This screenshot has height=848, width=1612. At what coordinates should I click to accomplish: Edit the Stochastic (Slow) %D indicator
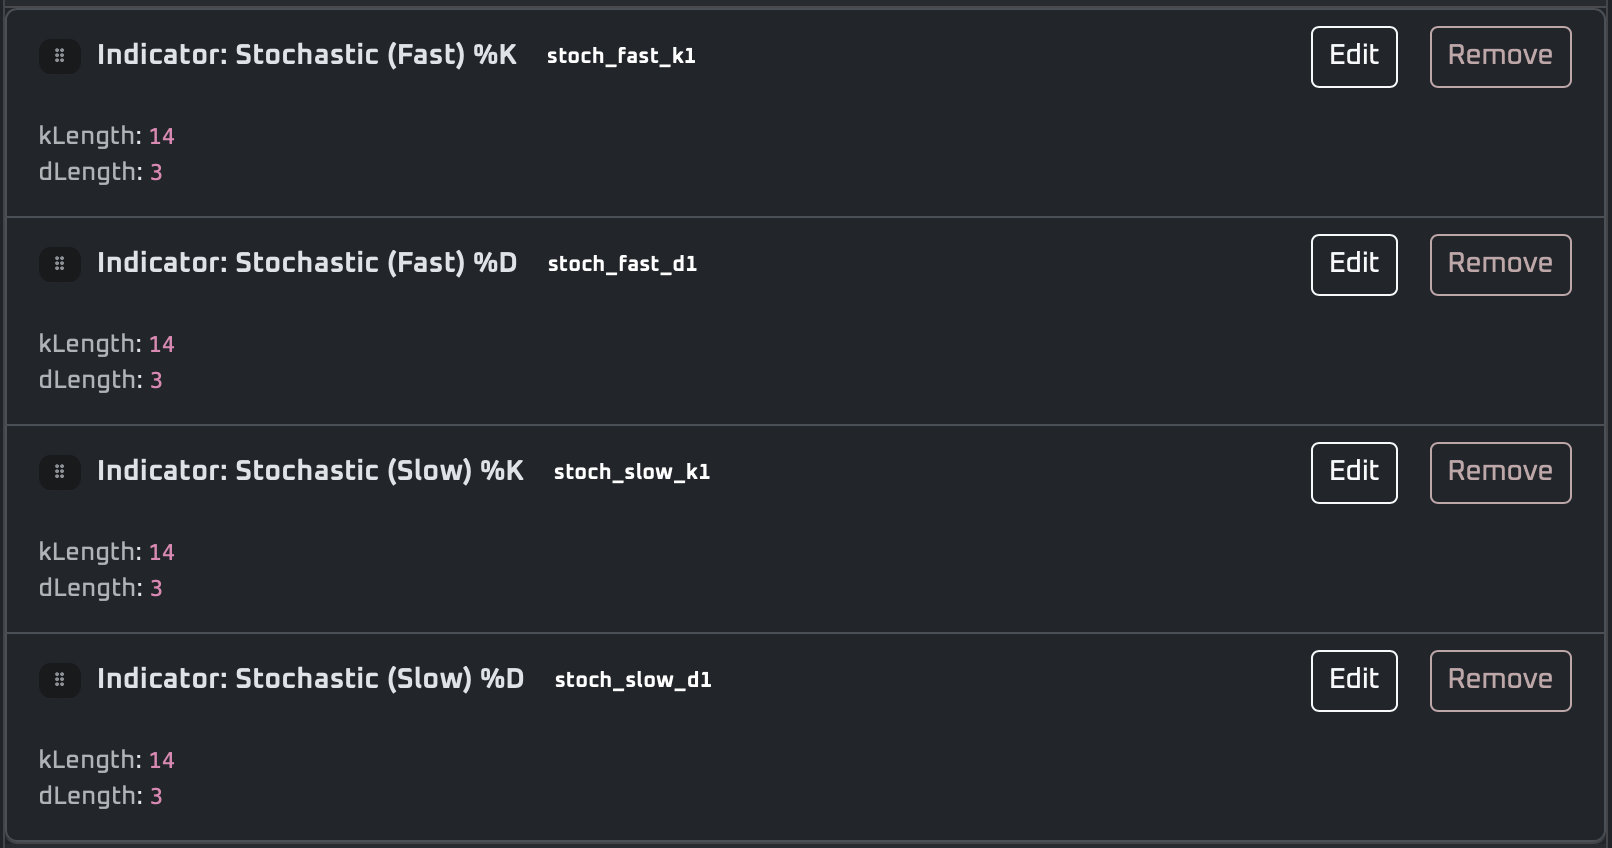1354,681
